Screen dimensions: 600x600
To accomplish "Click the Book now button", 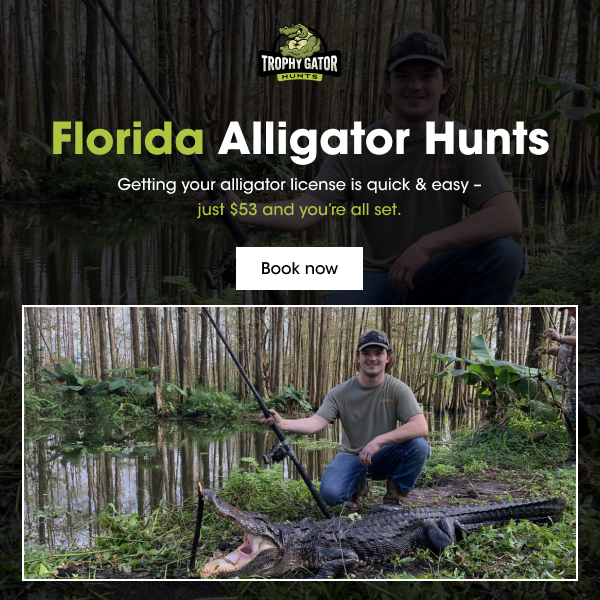I will tap(299, 268).
